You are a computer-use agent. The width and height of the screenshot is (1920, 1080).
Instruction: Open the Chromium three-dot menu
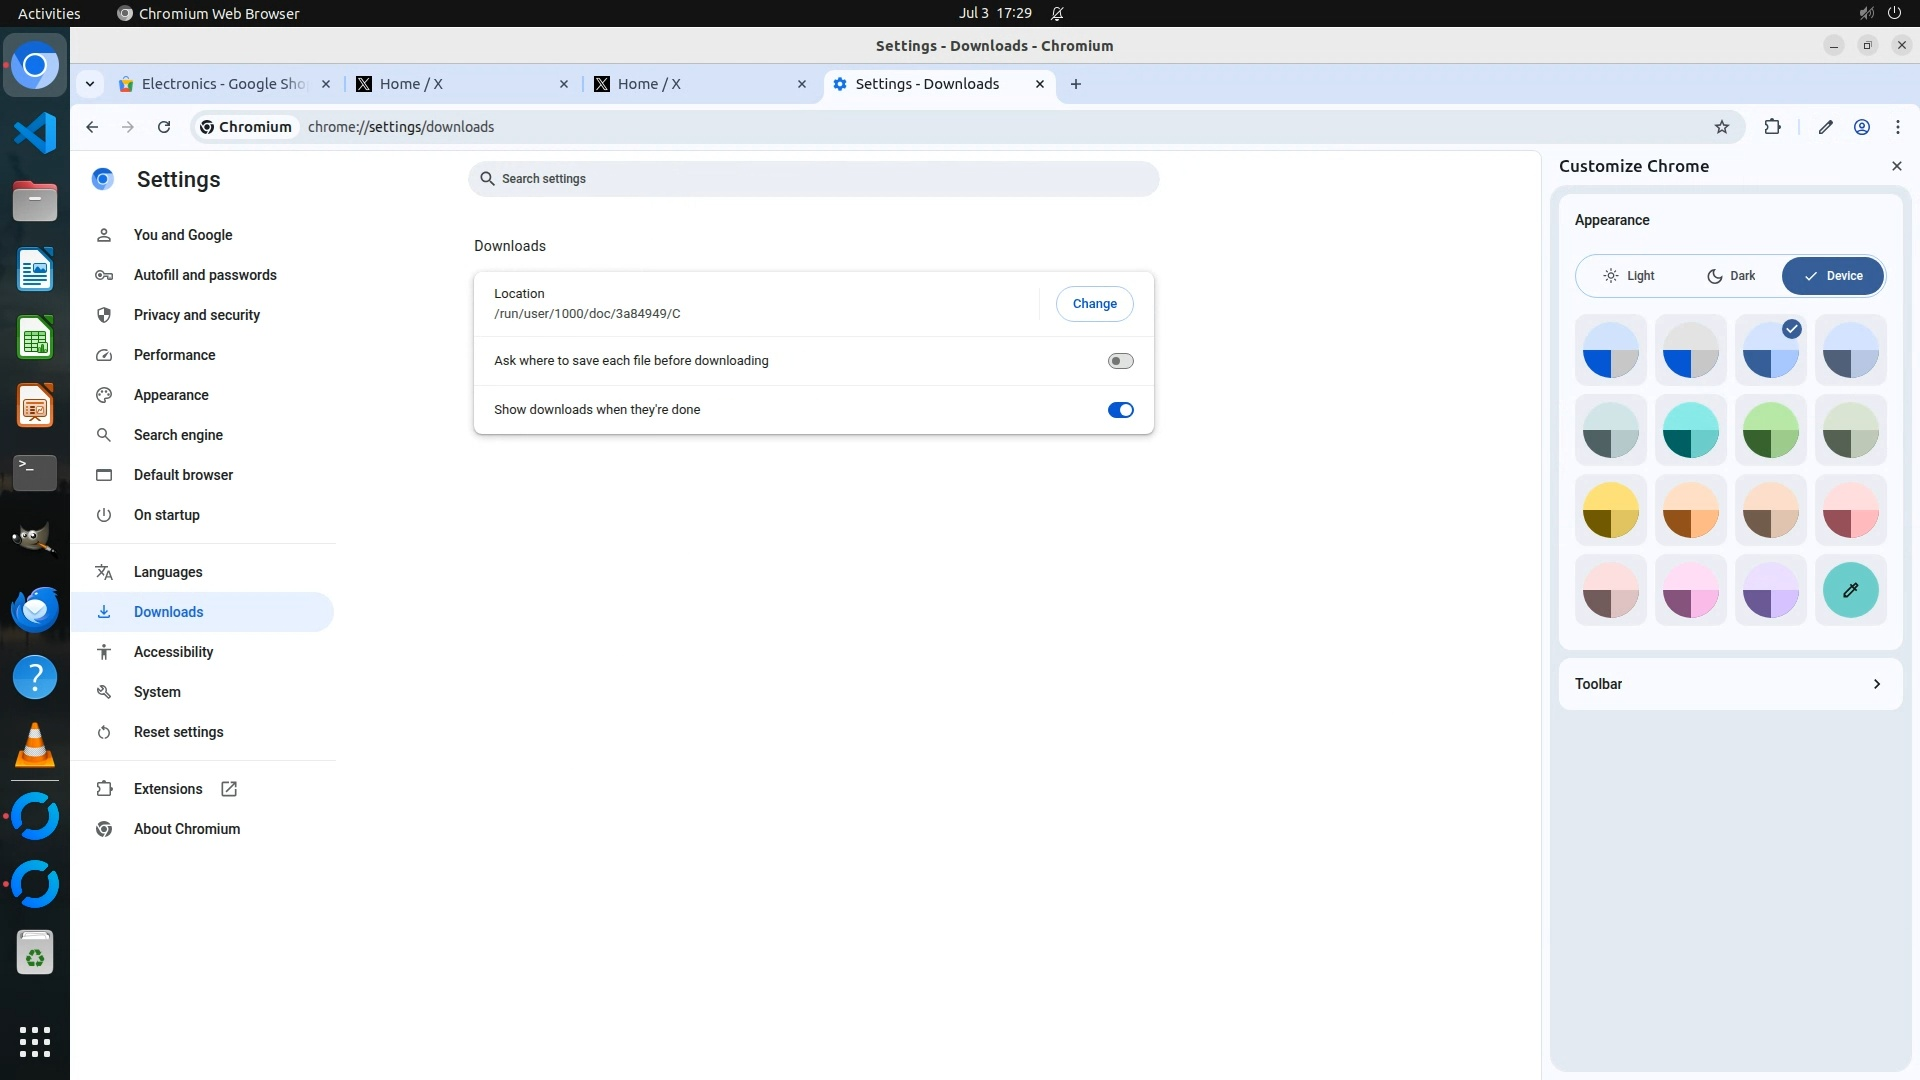(x=1897, y=127)
